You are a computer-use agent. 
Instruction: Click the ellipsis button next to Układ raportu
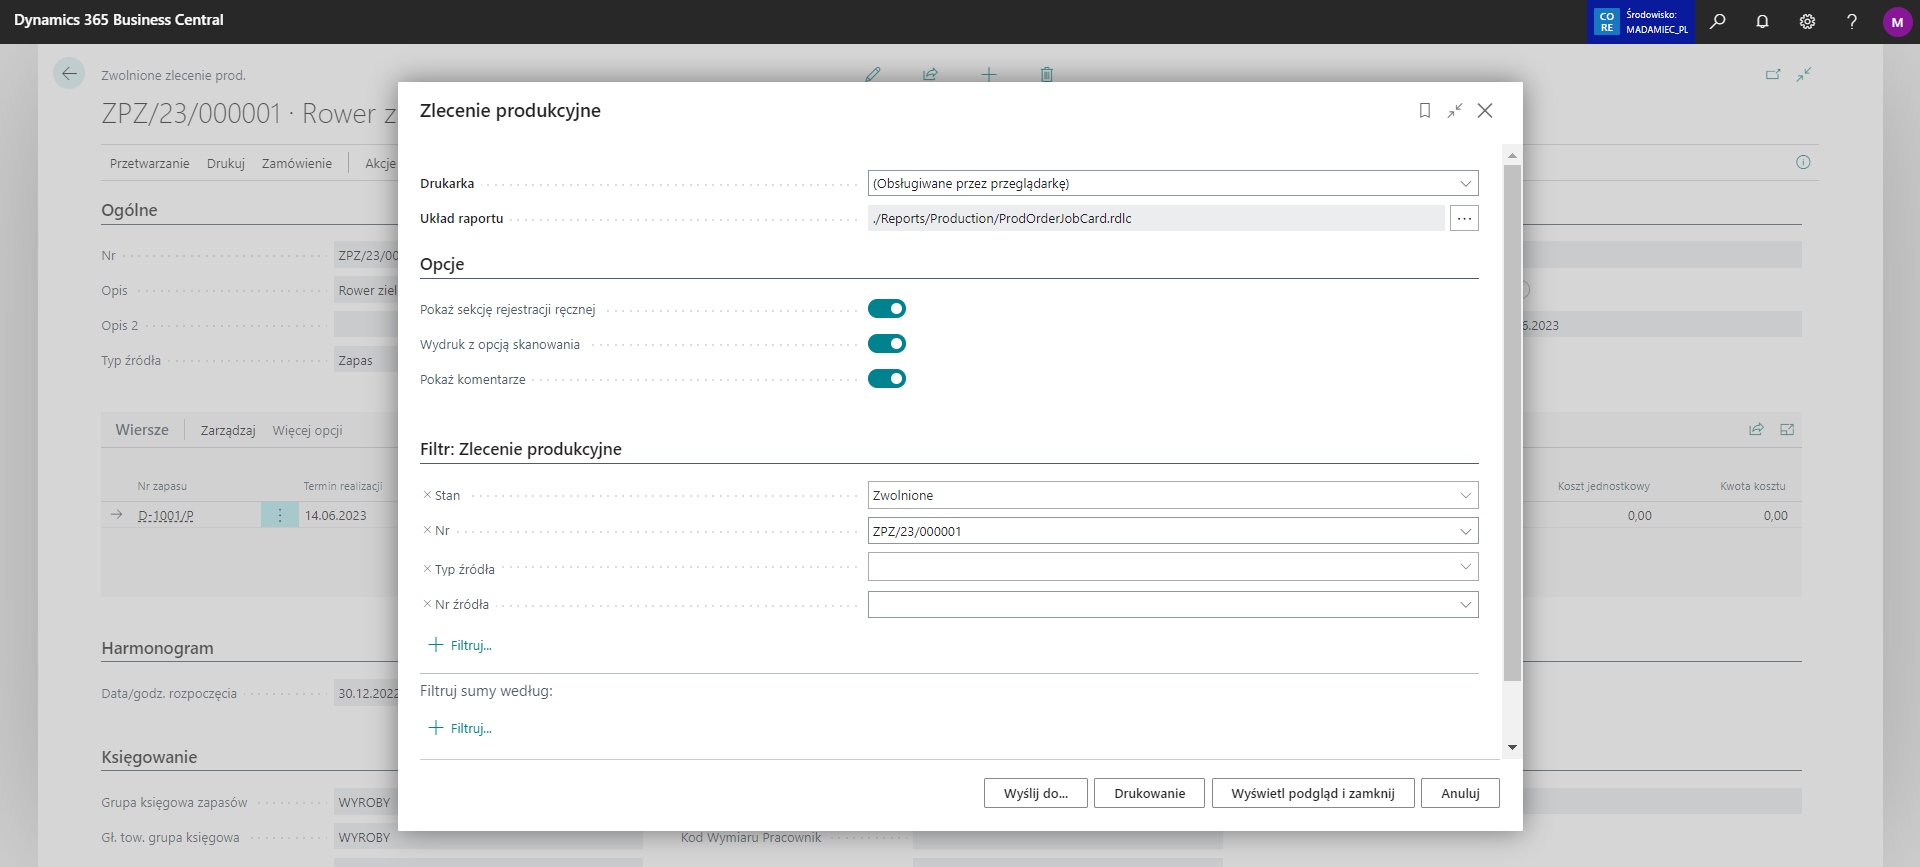1464,218
